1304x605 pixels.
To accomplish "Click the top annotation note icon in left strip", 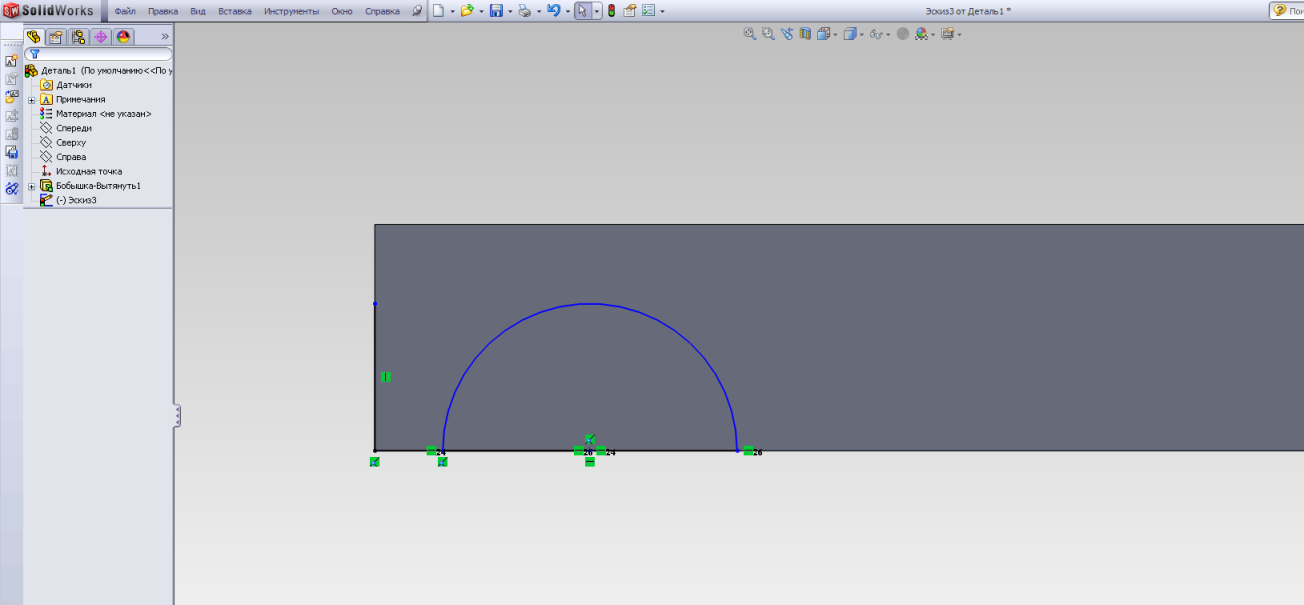I will [12, 60].
